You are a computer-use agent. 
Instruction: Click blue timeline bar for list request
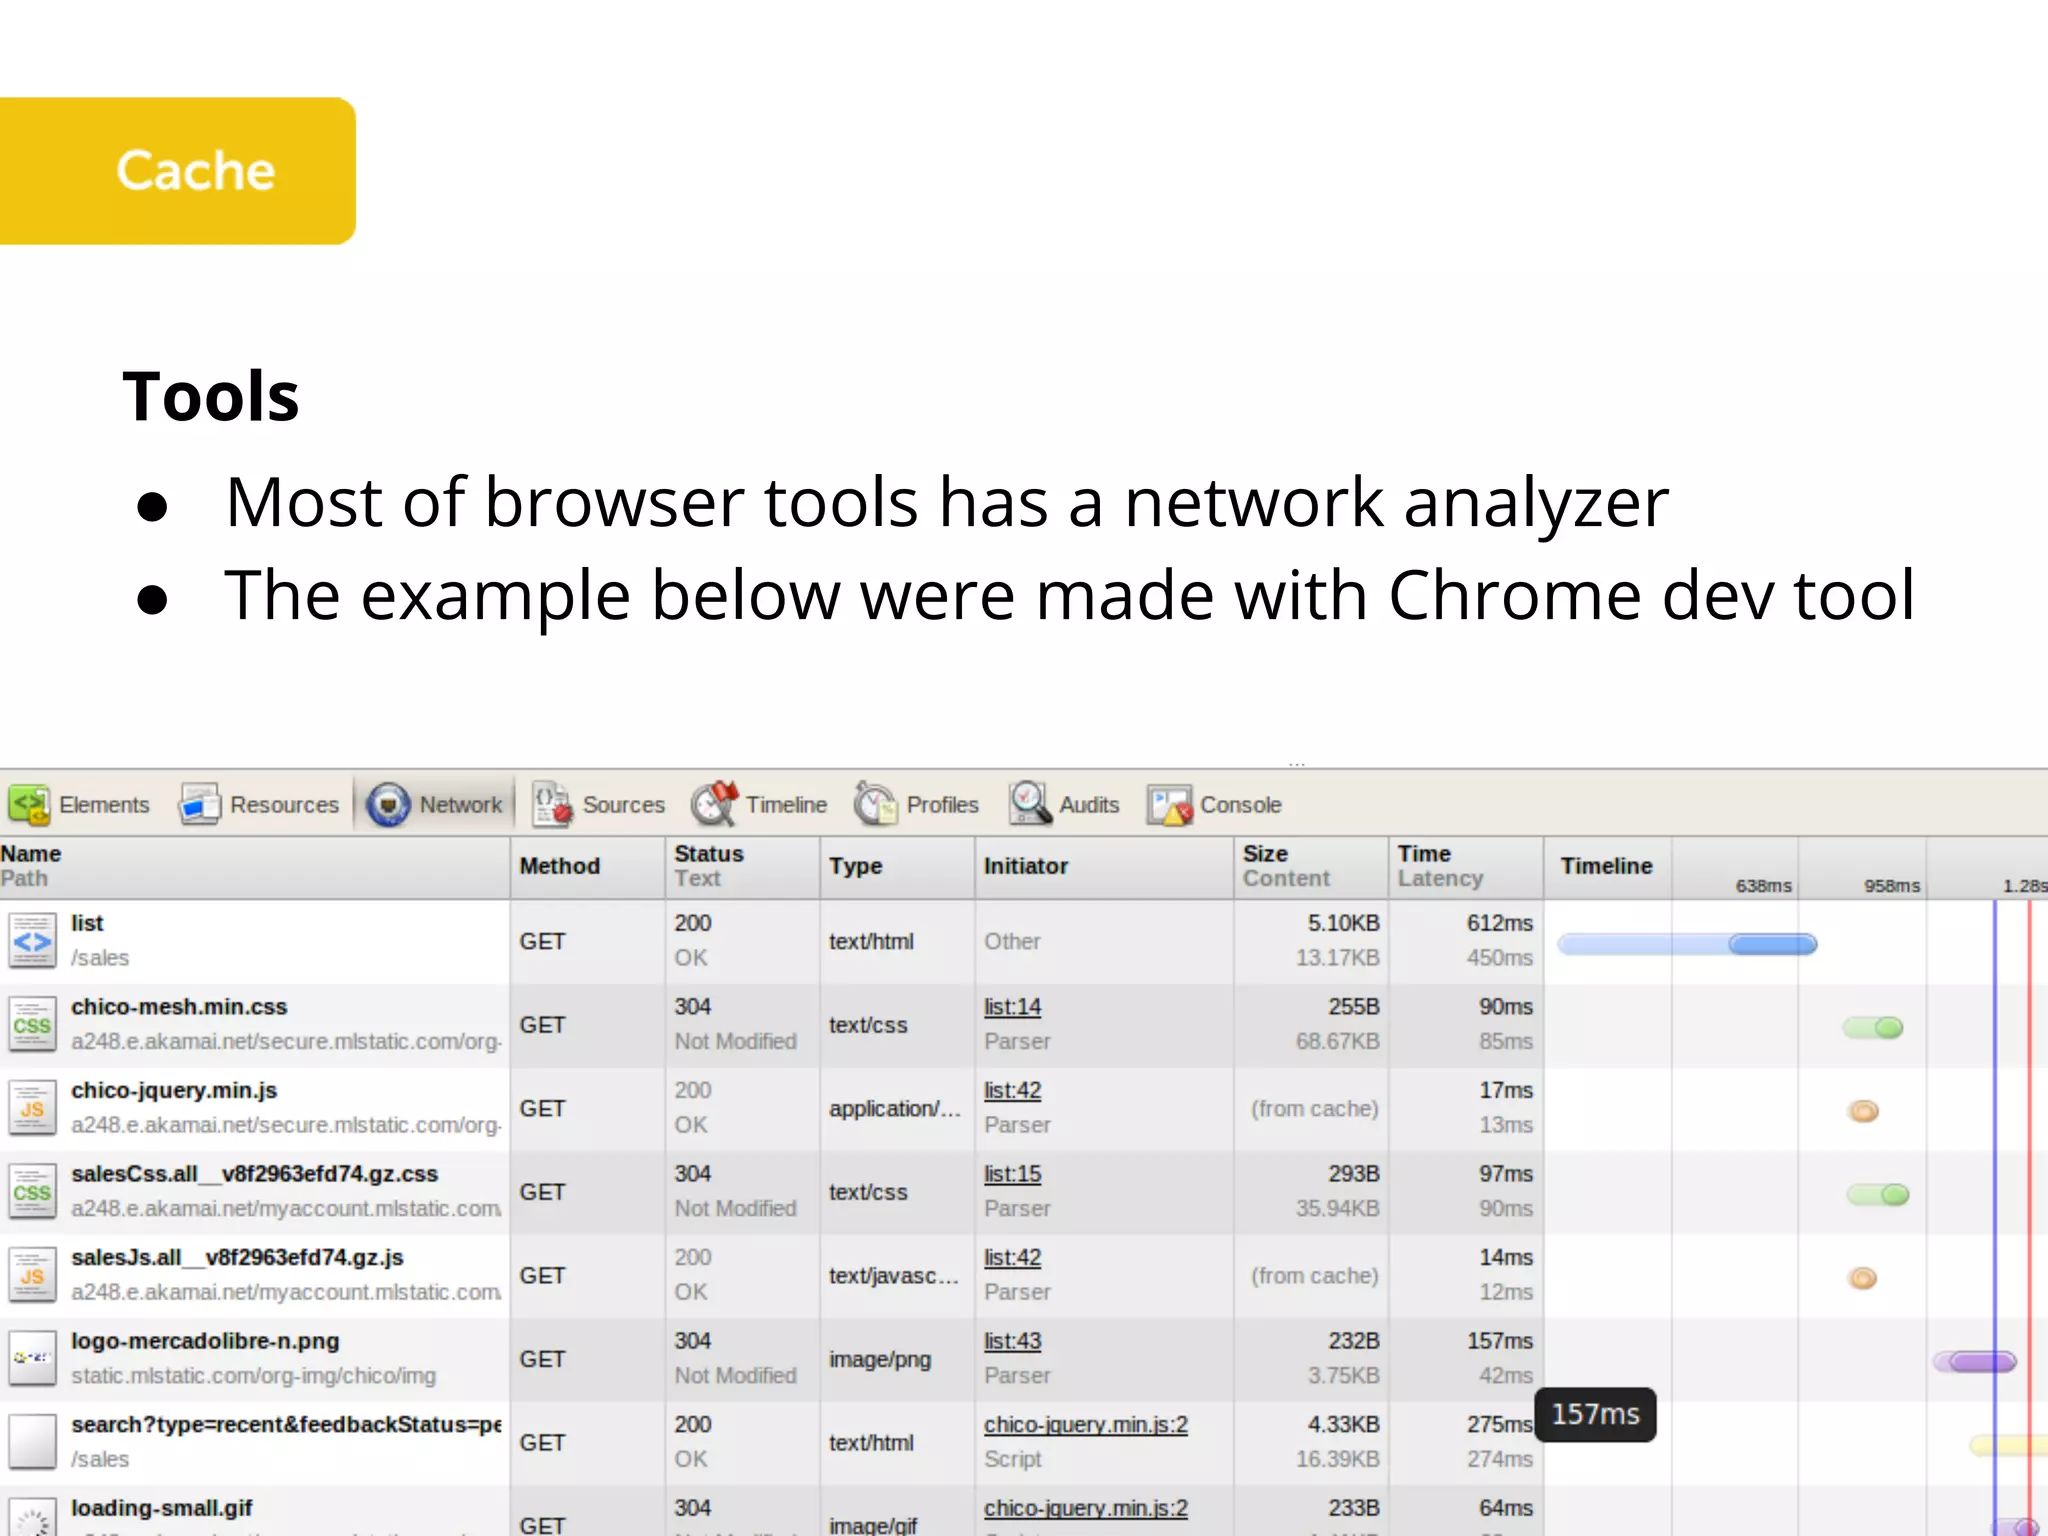1687,944
